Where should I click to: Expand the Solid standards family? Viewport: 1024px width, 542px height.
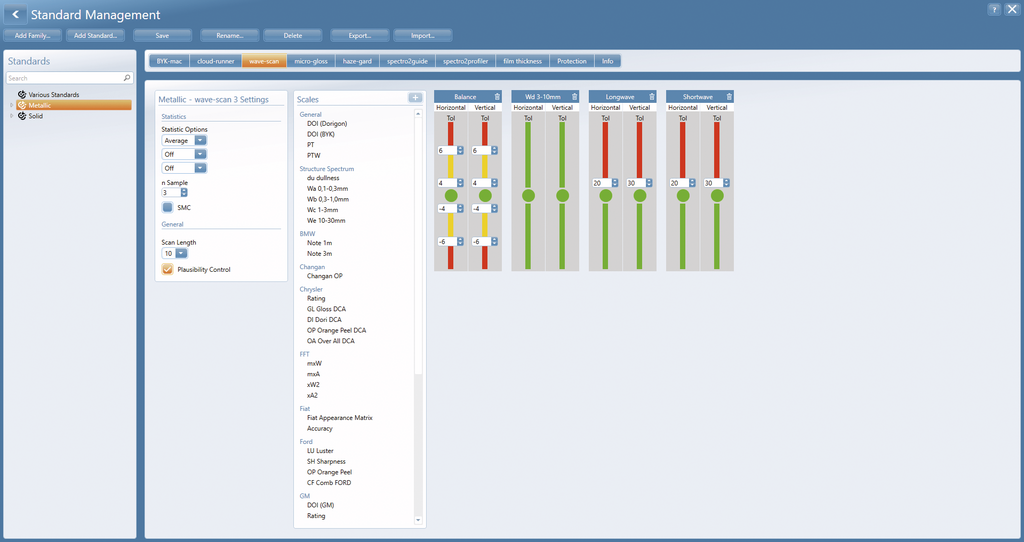[11, 116]
